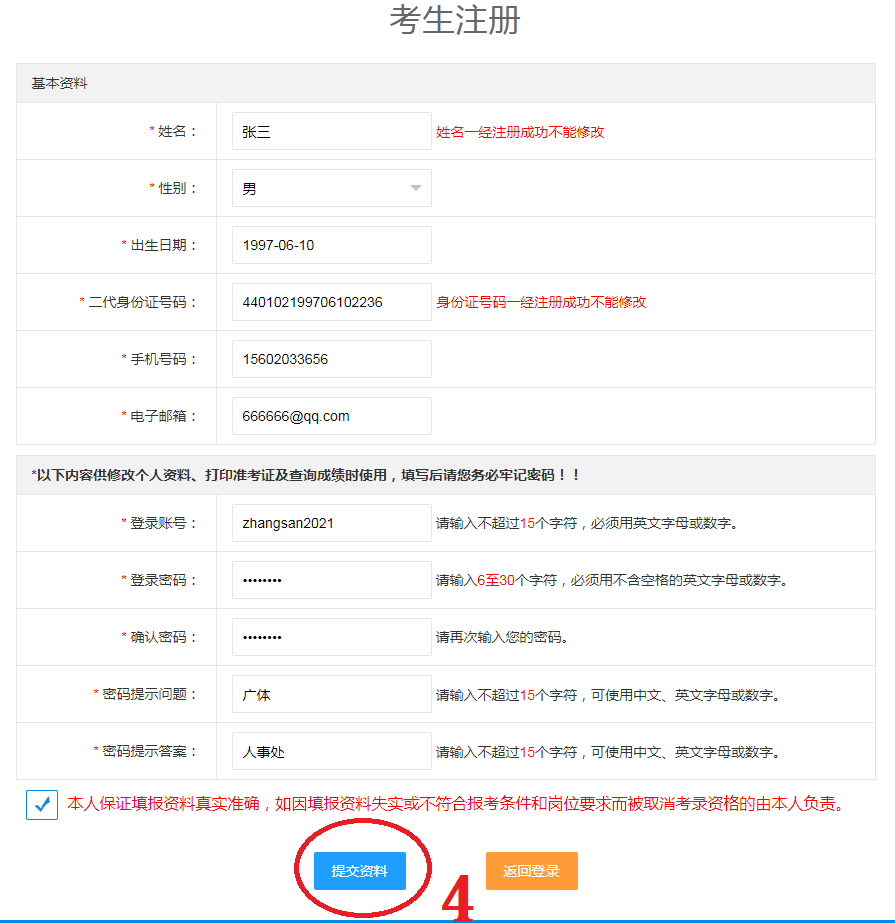Screen dimensions: 895x923
Task: Click the gender dropdown arrow icon
Action: (x=415, y=188)
